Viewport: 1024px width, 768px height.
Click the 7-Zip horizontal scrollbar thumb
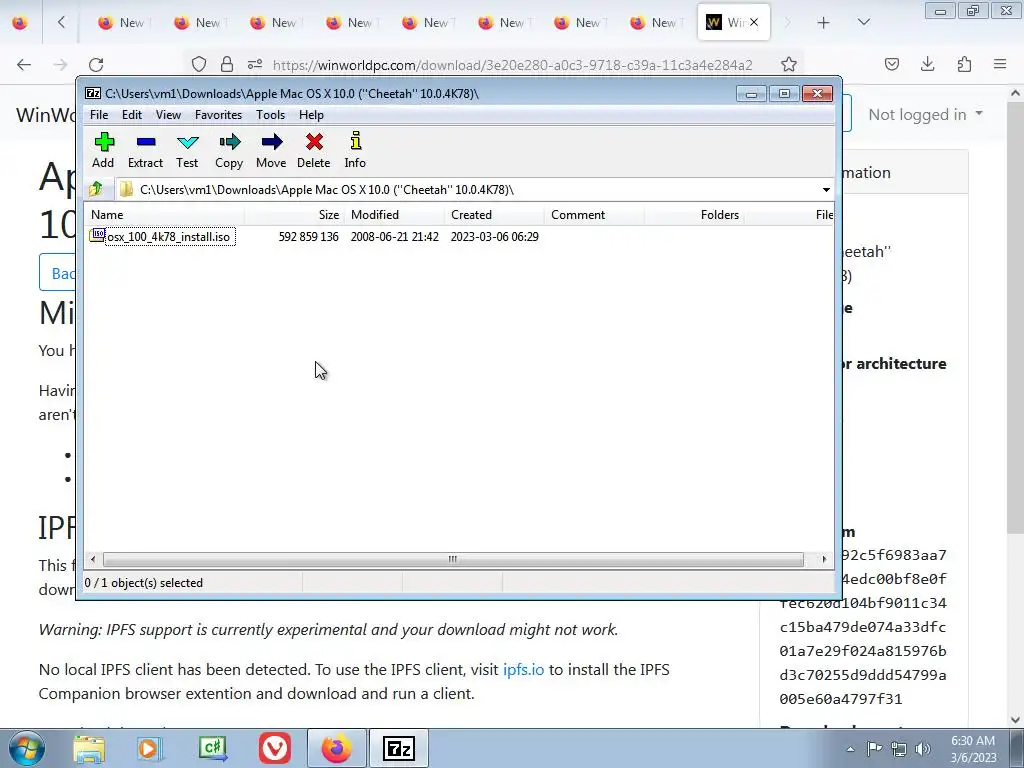453,559
